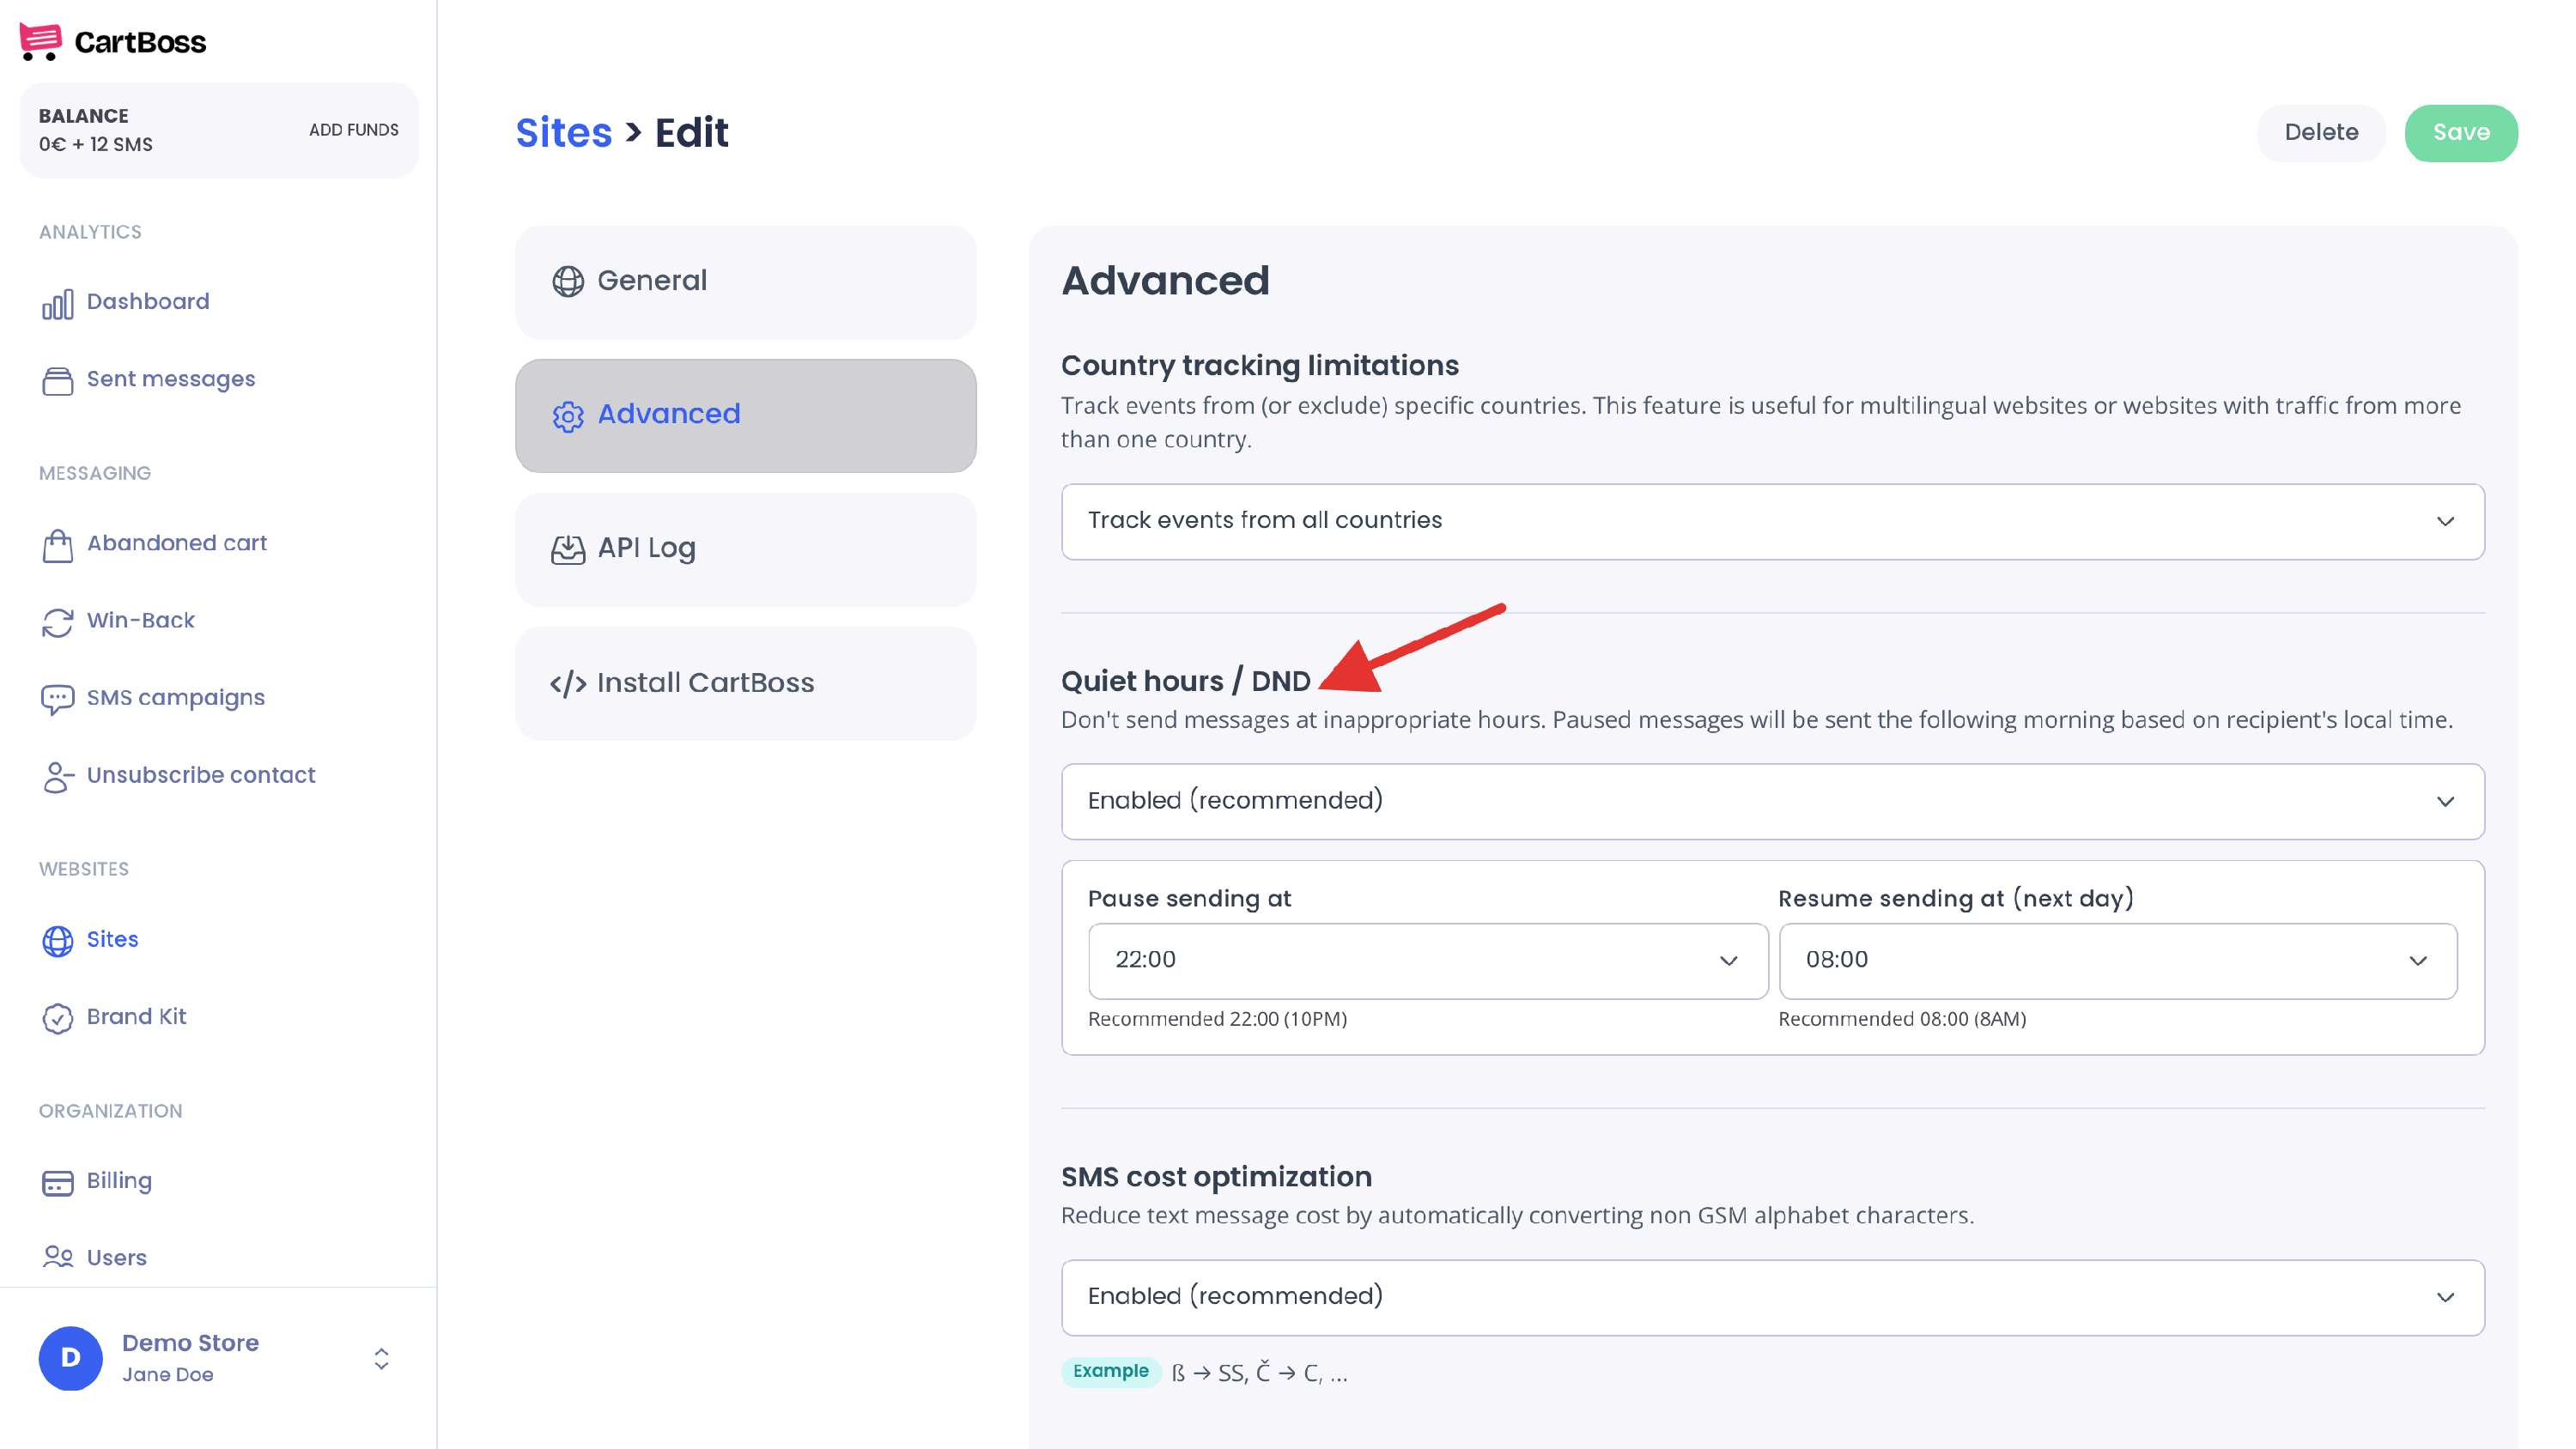Open Dashboard via its bar chart icon
The width and height of the screenshot is (2576, 1449).
click(x=58, y=304)
